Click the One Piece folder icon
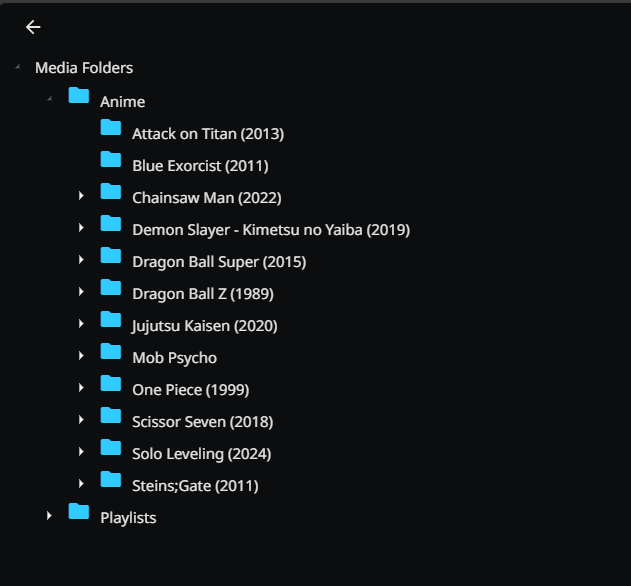This screenshot has width=631, height=586. [111, 385]
